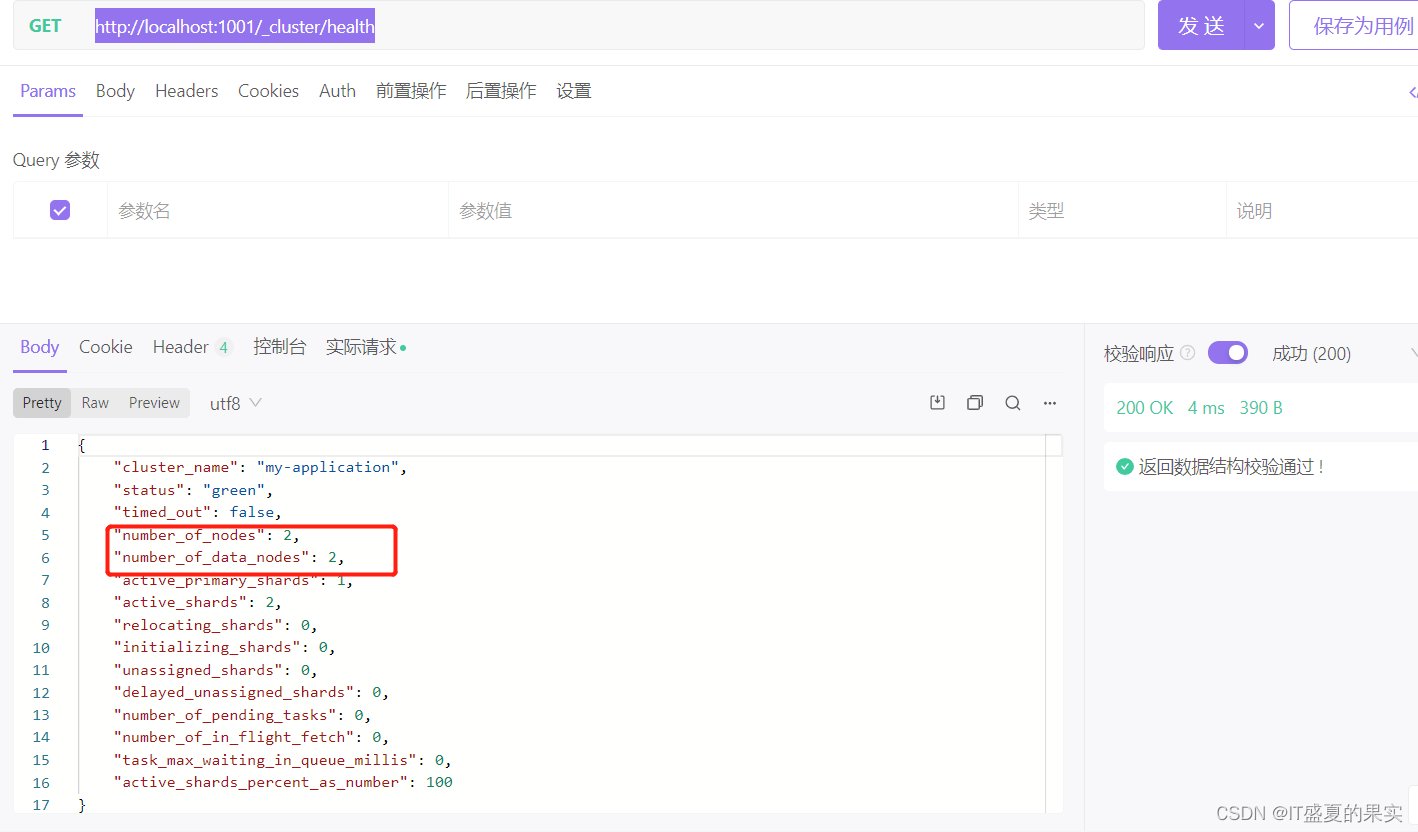This screenshot has width=1418, height=832.
Task: Click the help icon beside 校验响应
Action: [x=1188, y=353]
